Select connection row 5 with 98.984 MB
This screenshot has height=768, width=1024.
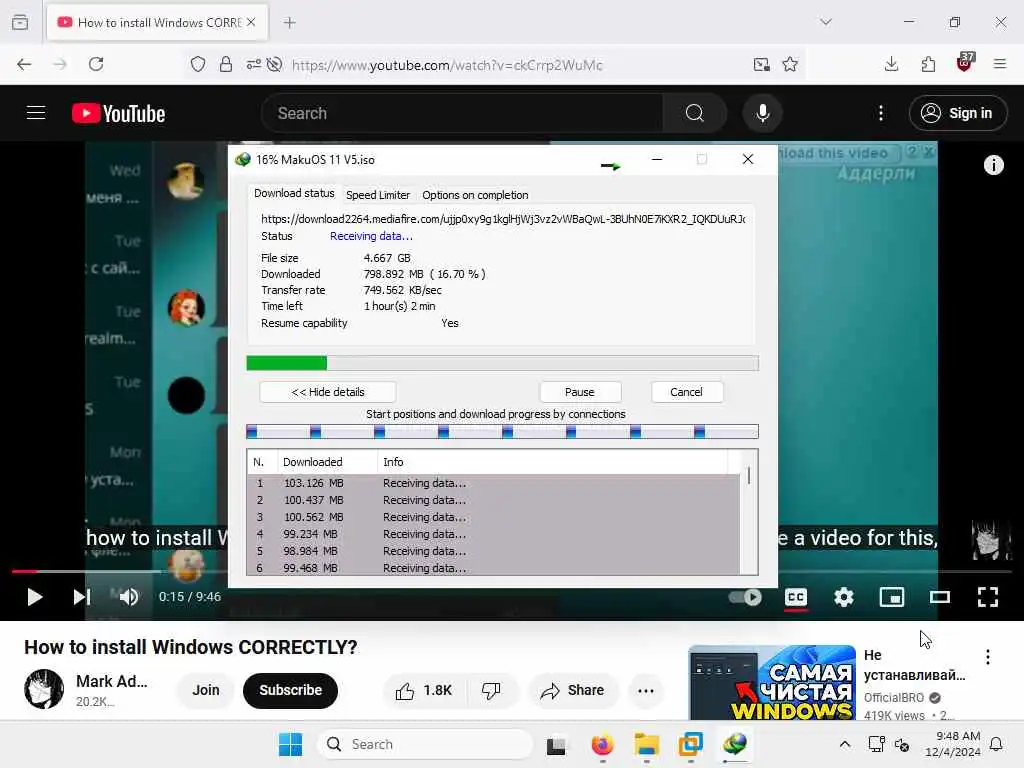(x=494, y=551)
